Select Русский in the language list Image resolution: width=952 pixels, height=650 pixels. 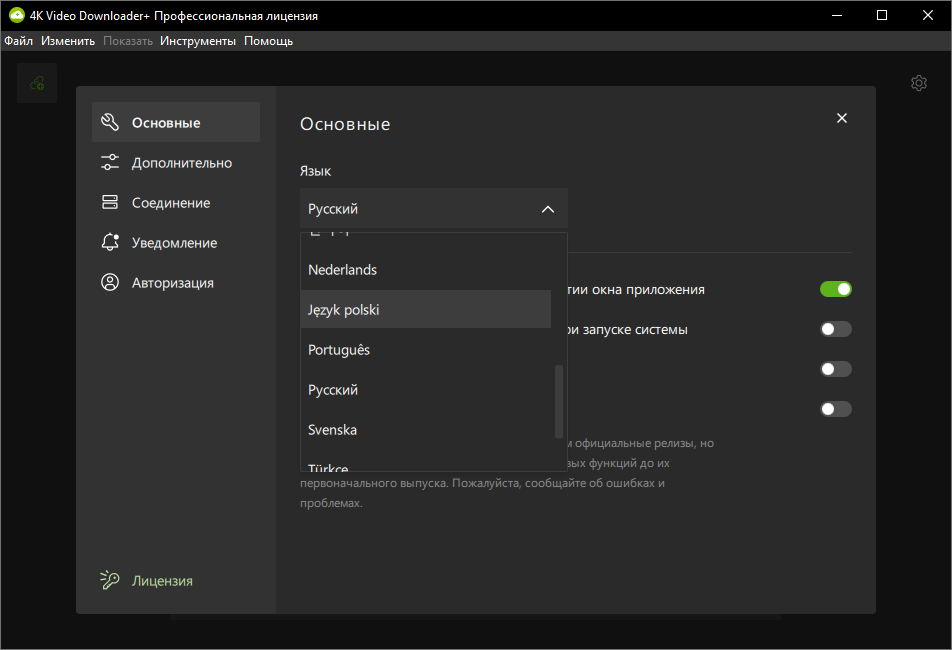tap(426, 390)
